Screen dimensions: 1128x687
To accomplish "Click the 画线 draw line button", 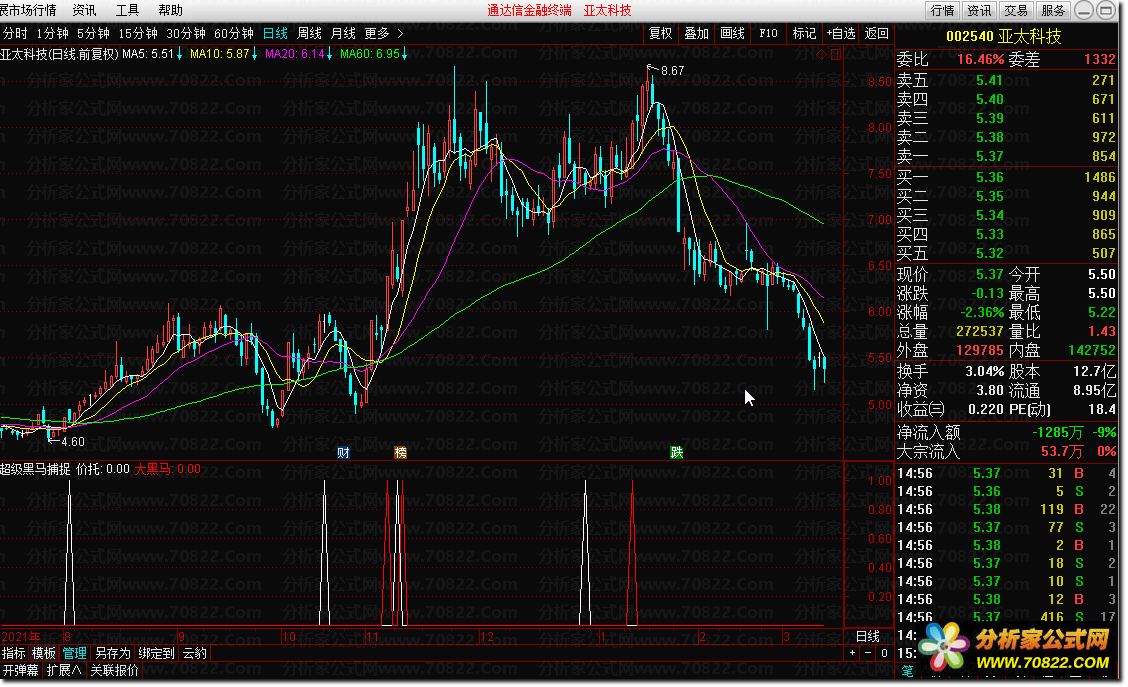I will [x=732, y=33].
